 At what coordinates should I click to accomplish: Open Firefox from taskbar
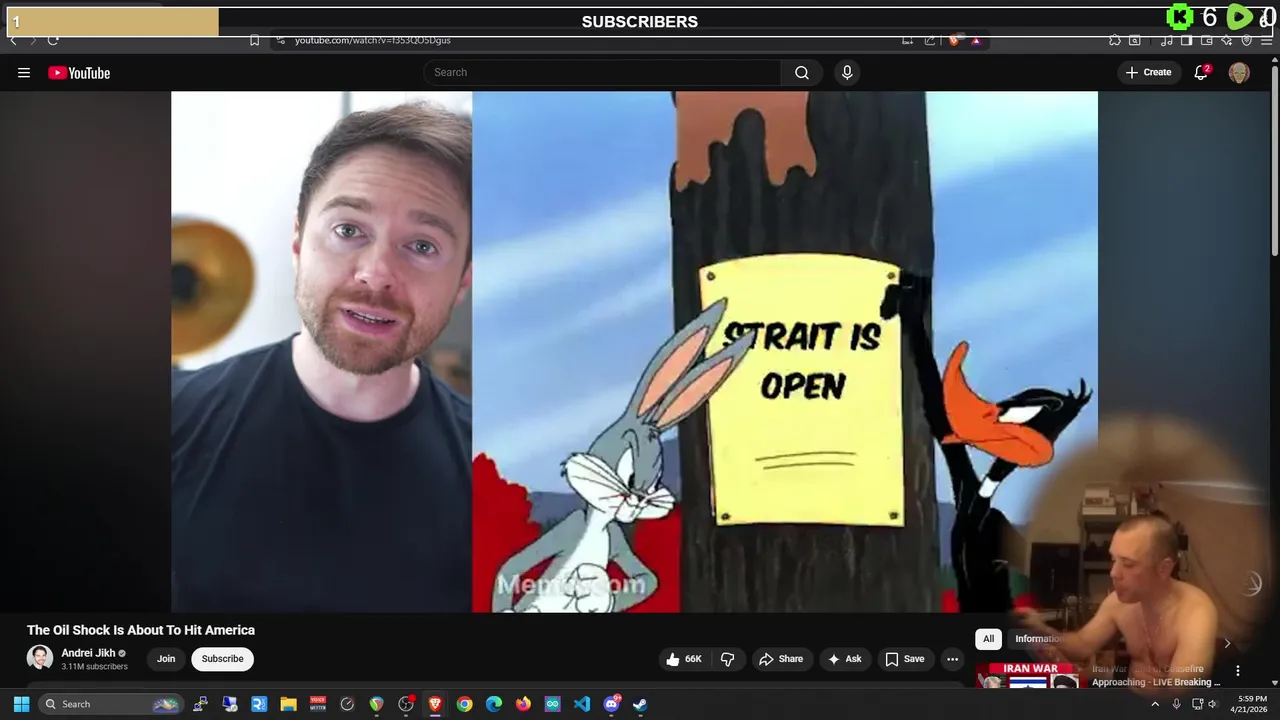[x=523, y=704]
